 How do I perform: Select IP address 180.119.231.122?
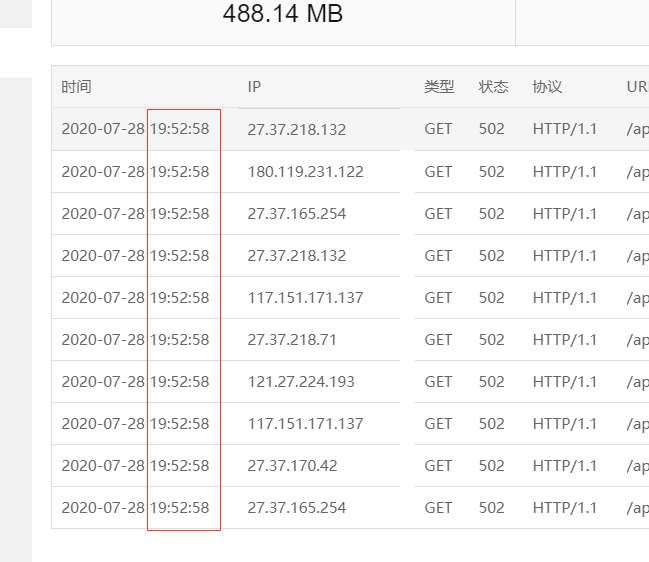(305, 172)
